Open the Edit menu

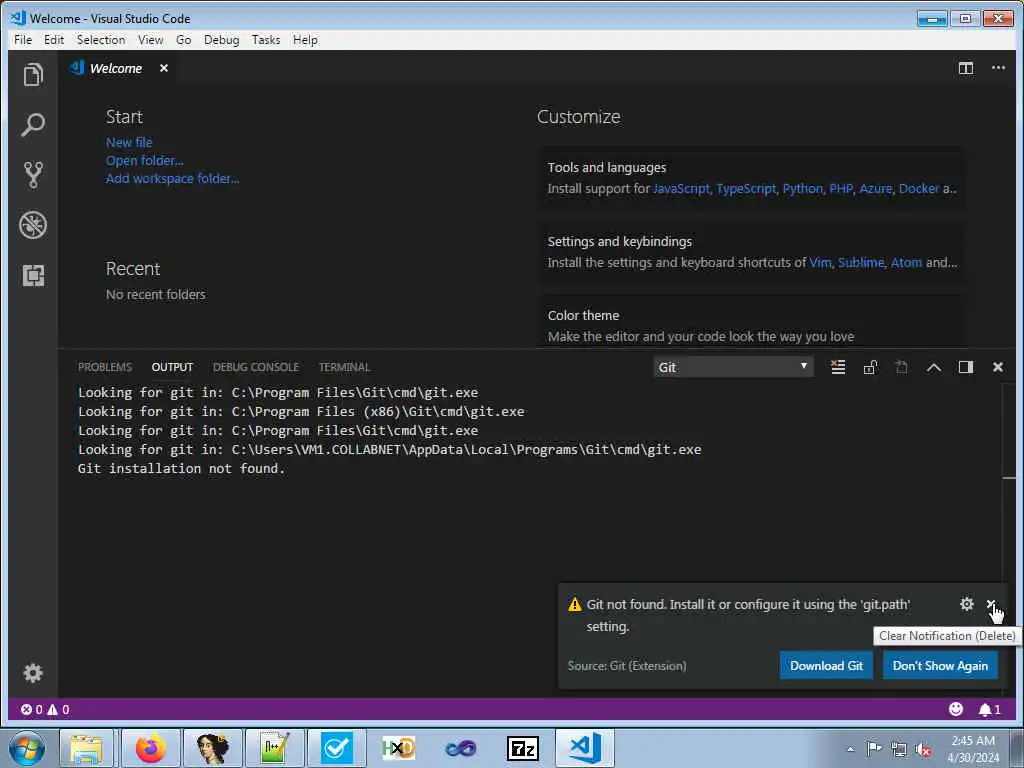[54, 40]
